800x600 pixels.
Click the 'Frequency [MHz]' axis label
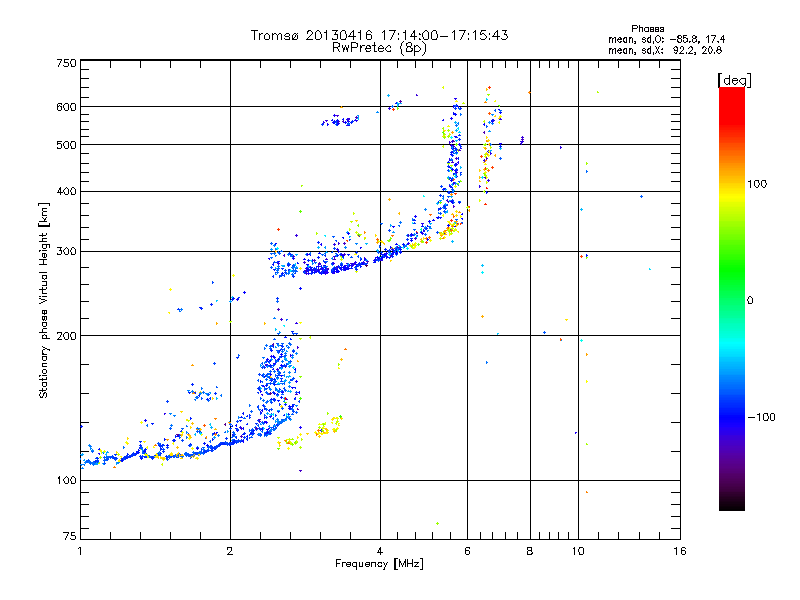[379, 564]
